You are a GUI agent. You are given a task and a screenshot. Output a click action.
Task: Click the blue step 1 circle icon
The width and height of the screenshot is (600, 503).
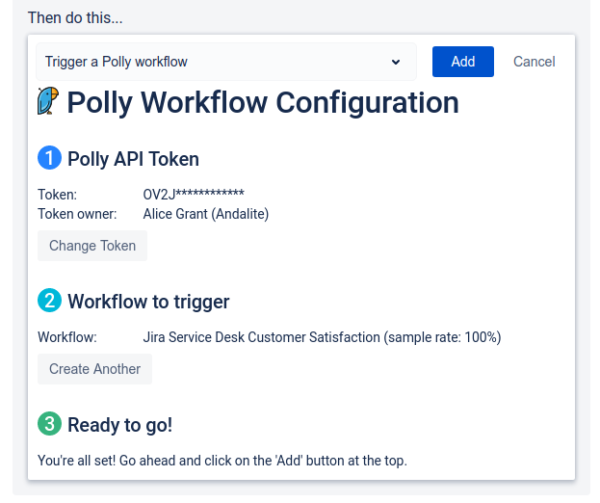tap(49, 158)
